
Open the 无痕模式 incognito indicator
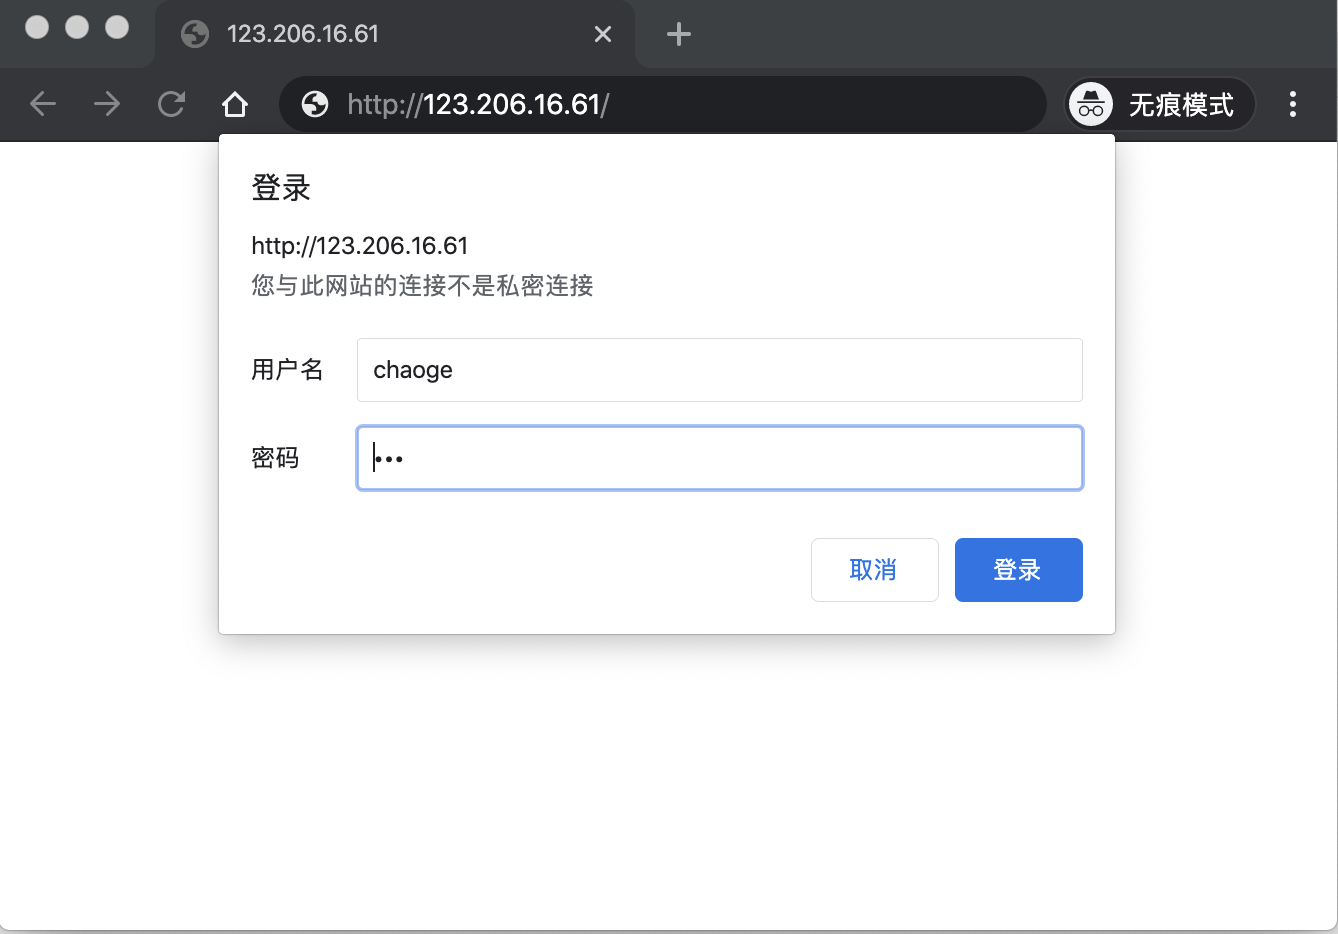point(1160,104)
